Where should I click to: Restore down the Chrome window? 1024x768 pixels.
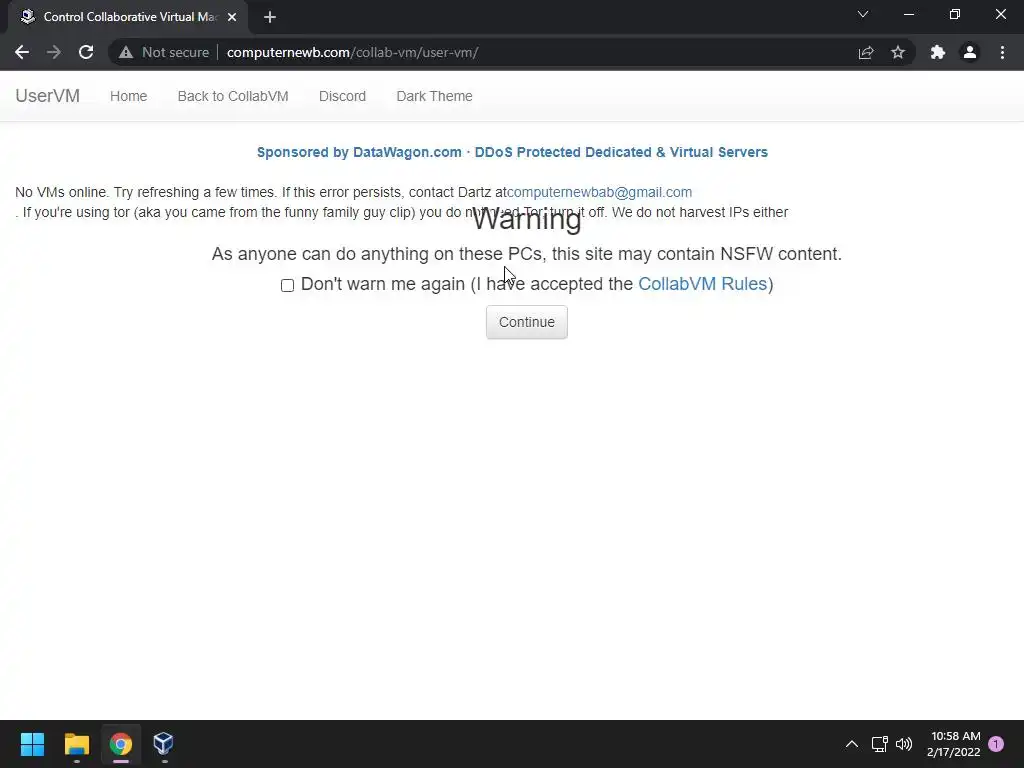[x=955, y=14]
